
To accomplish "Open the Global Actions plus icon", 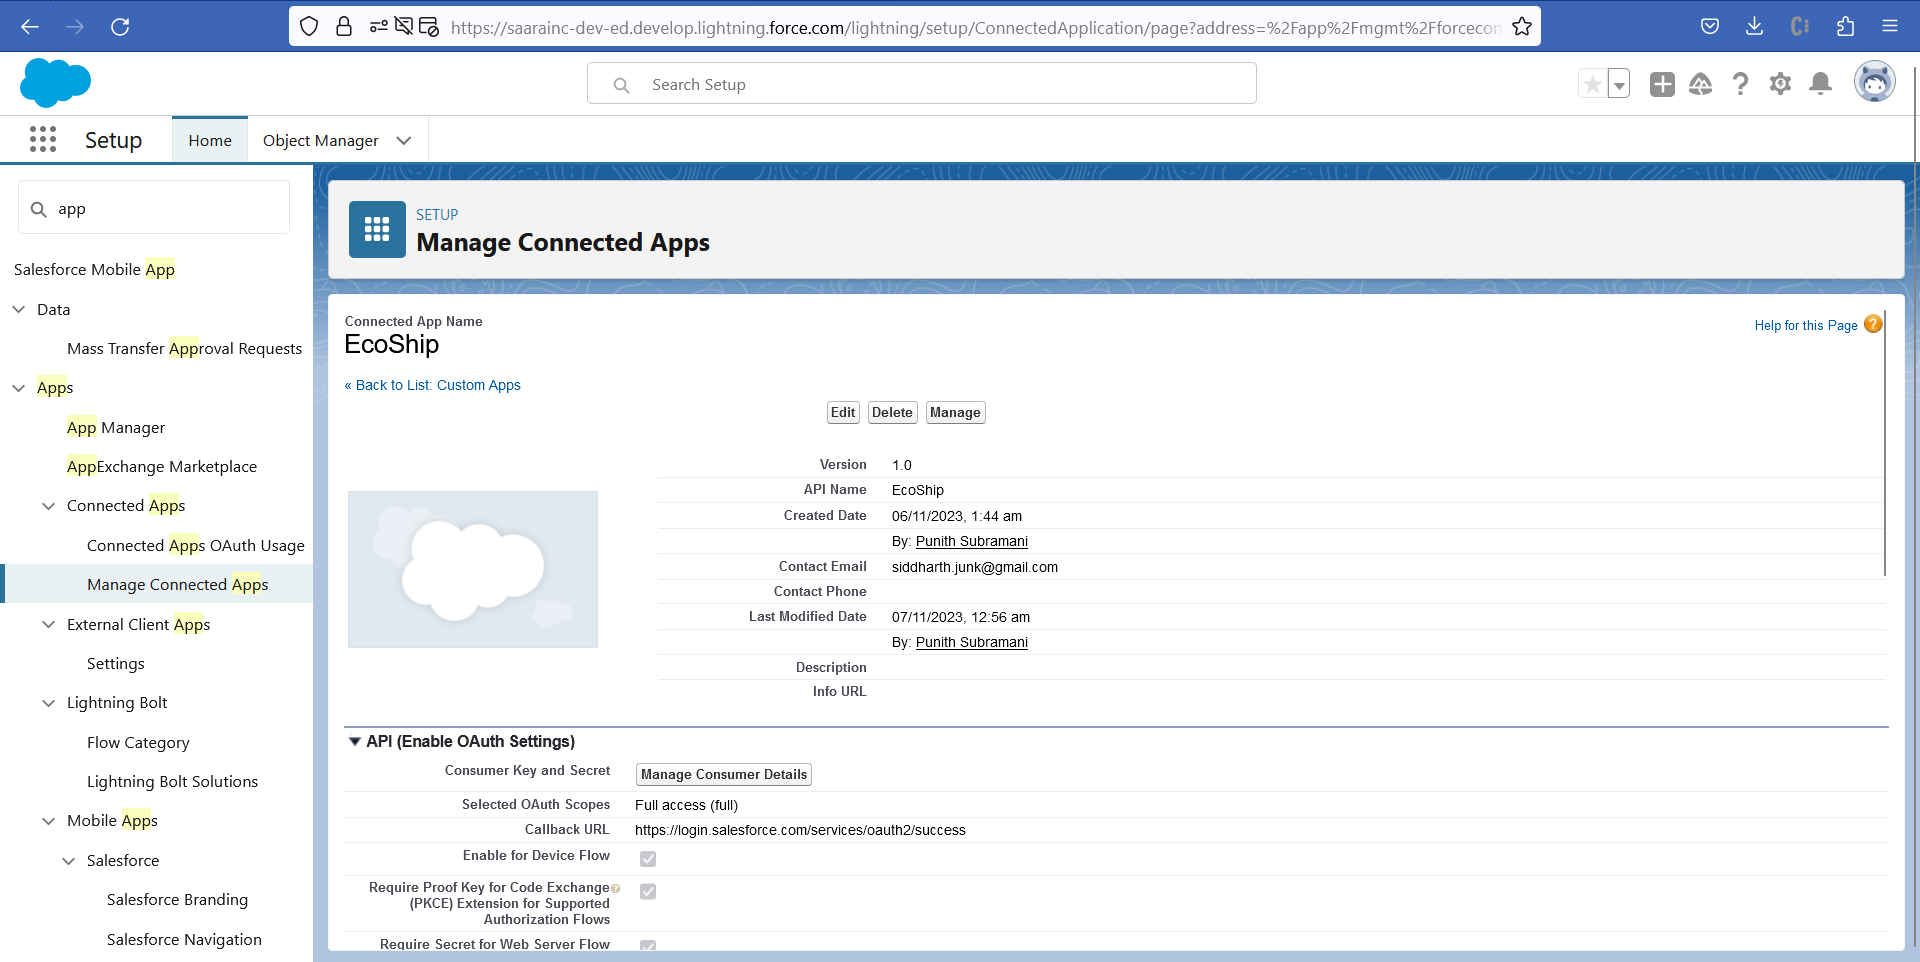I will tap(1662, 85).
